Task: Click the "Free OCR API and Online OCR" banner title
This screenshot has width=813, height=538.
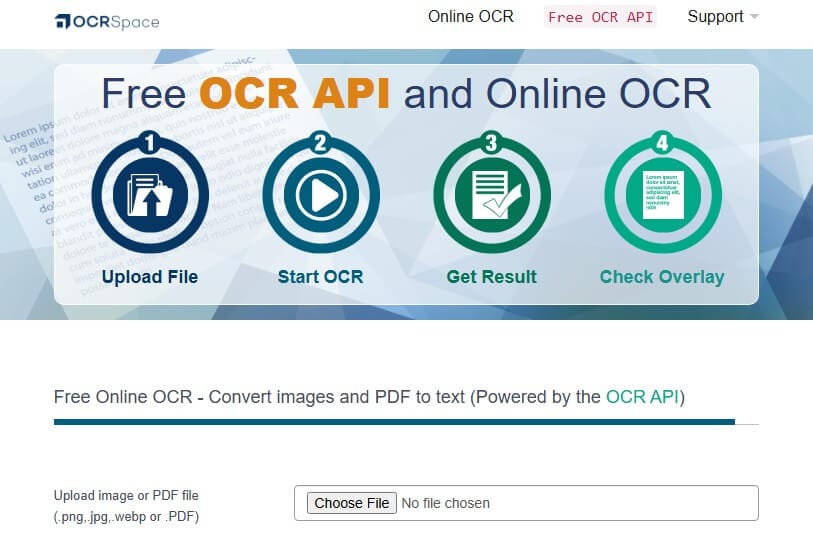Action: point(406,94)
